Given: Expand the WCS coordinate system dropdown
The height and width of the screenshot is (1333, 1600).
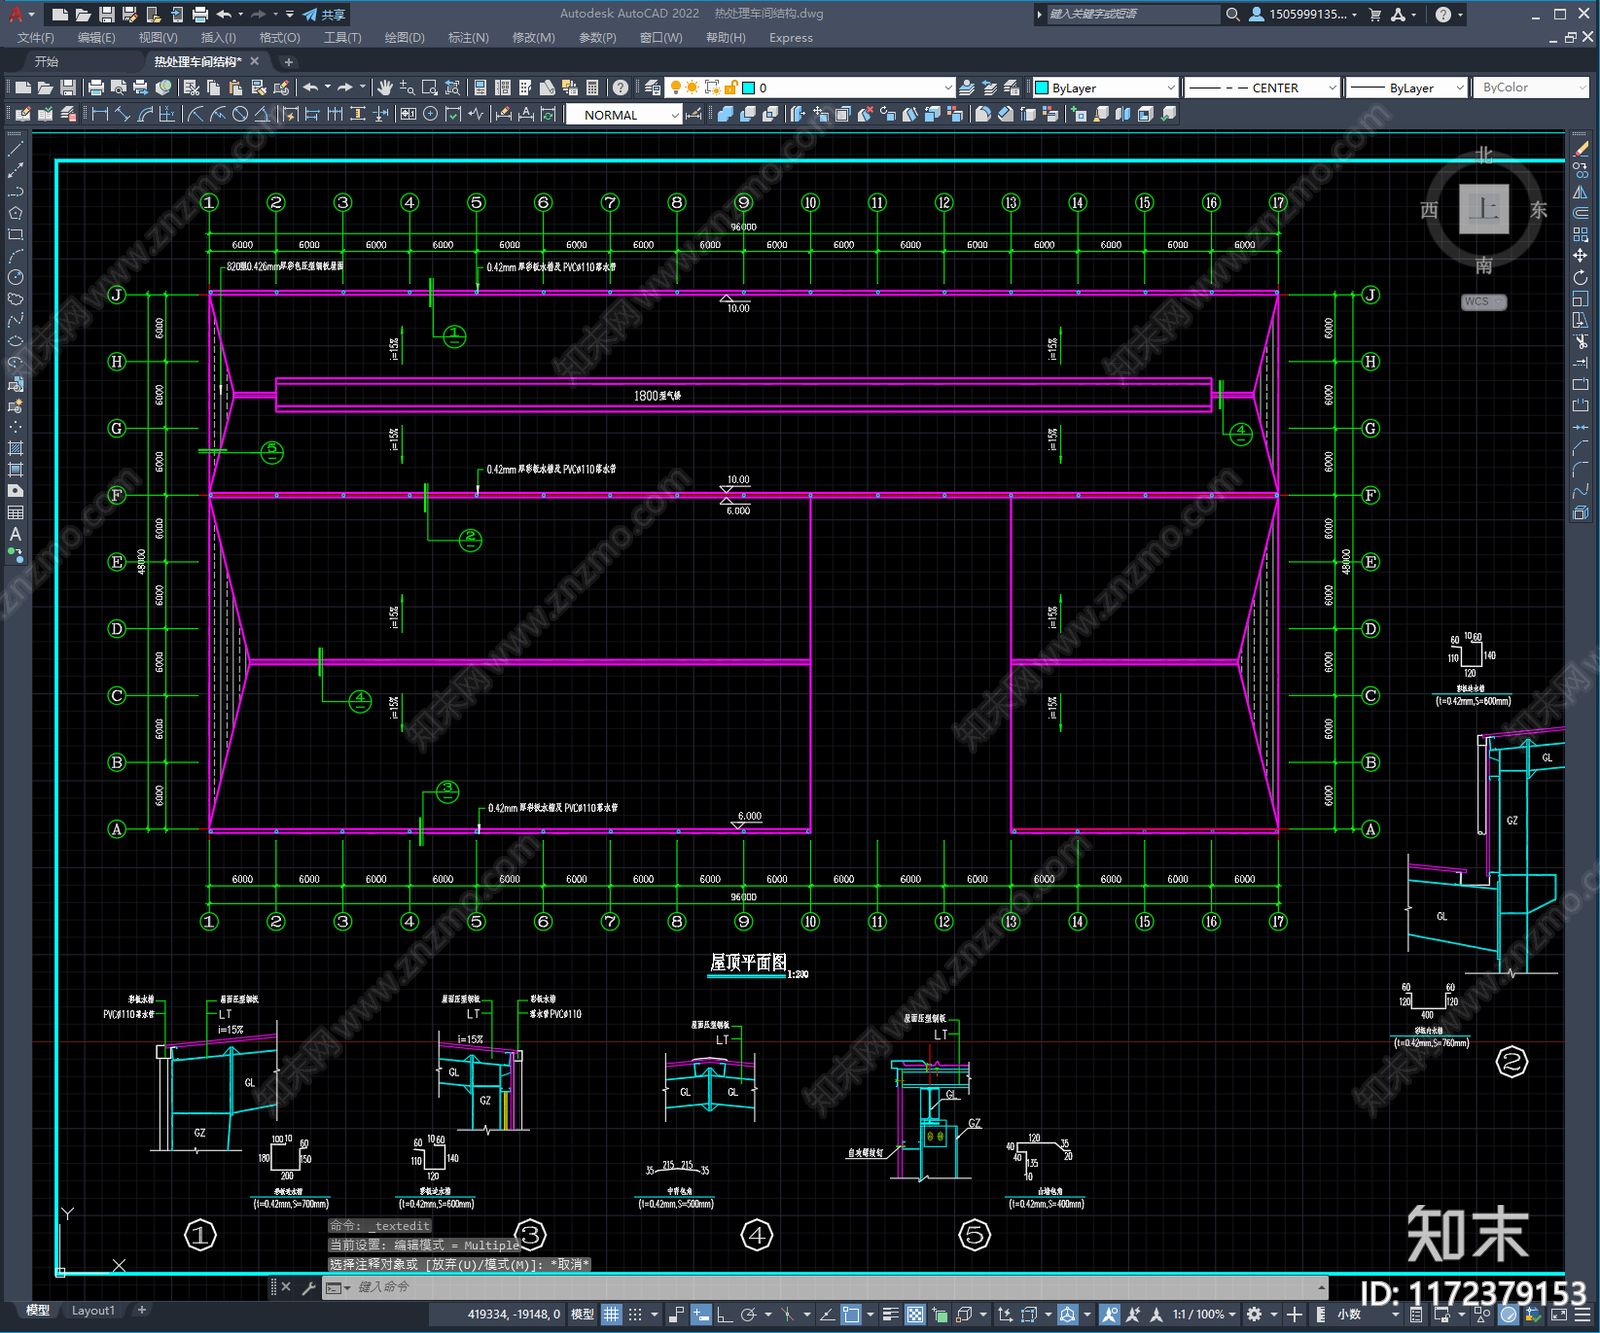Looking at the screenshot, I should coord(1484,302).
